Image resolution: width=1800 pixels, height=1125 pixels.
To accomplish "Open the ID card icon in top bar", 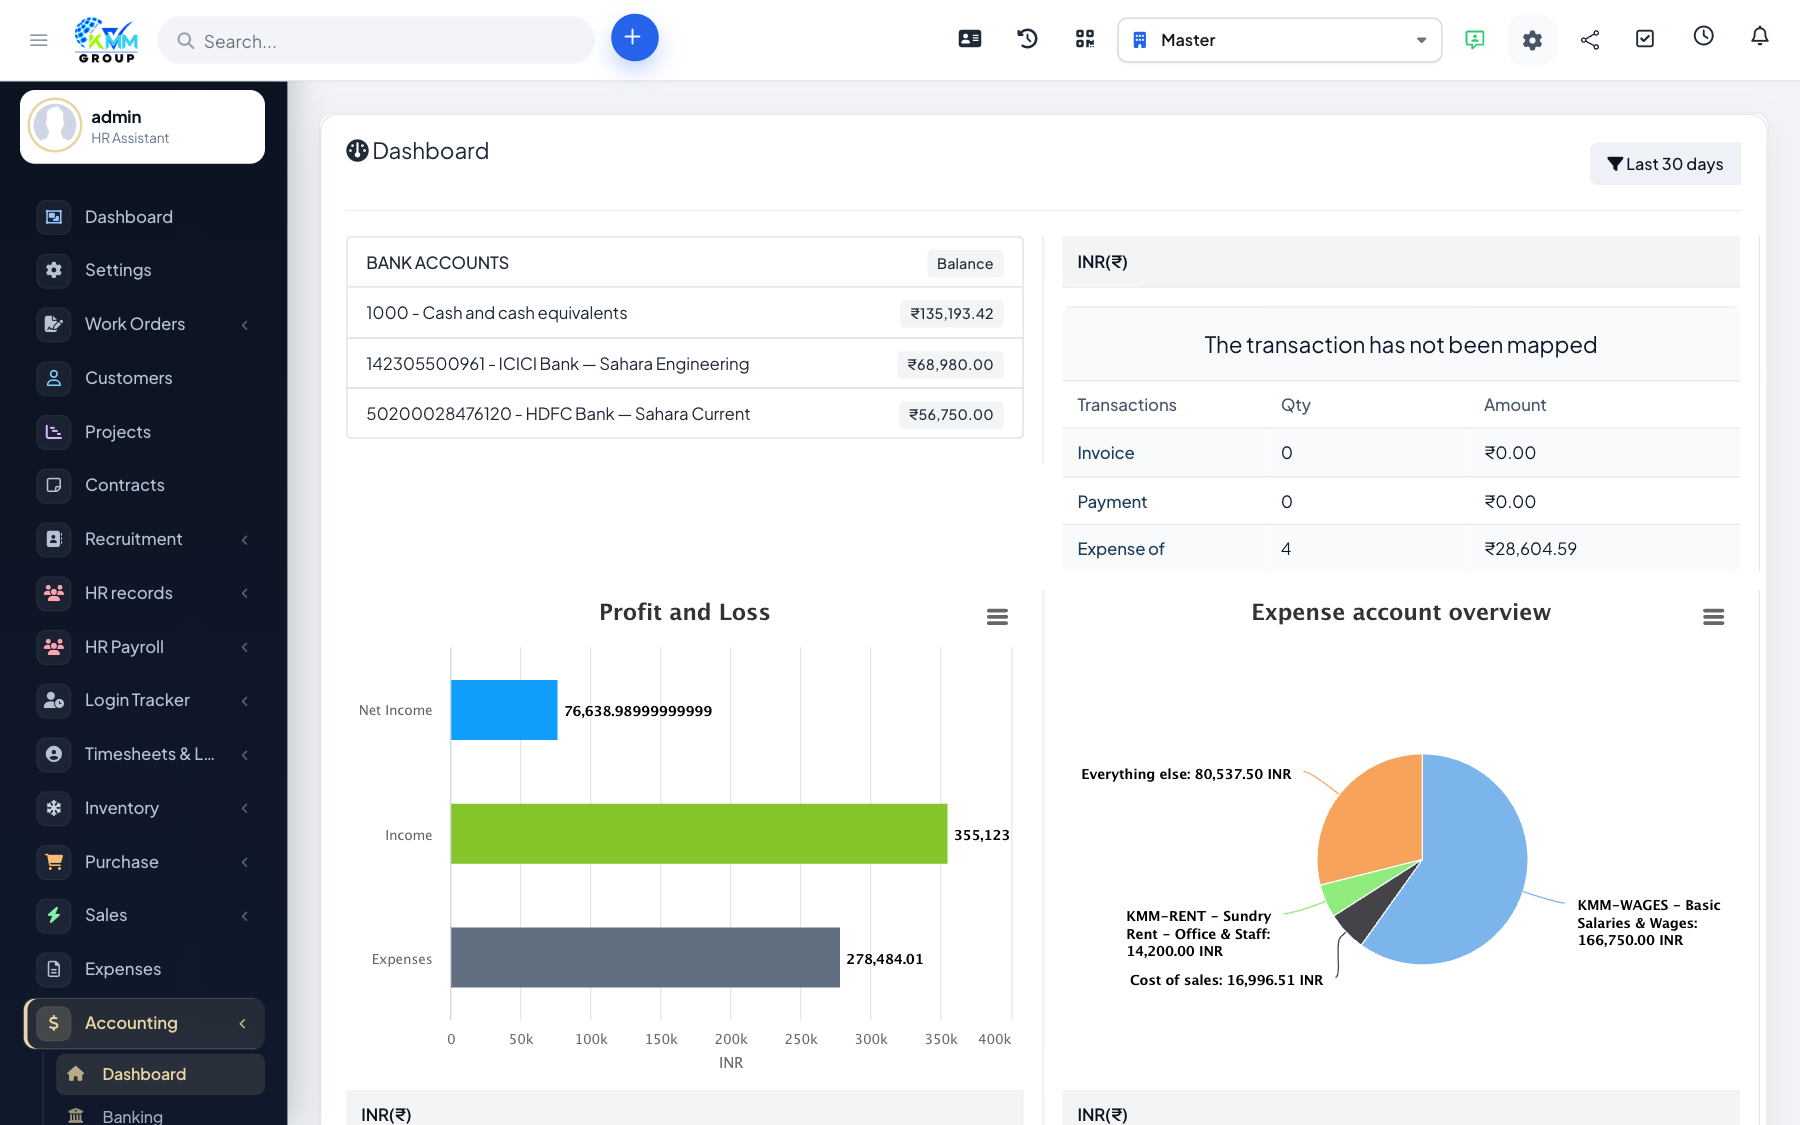I will 969,39.
